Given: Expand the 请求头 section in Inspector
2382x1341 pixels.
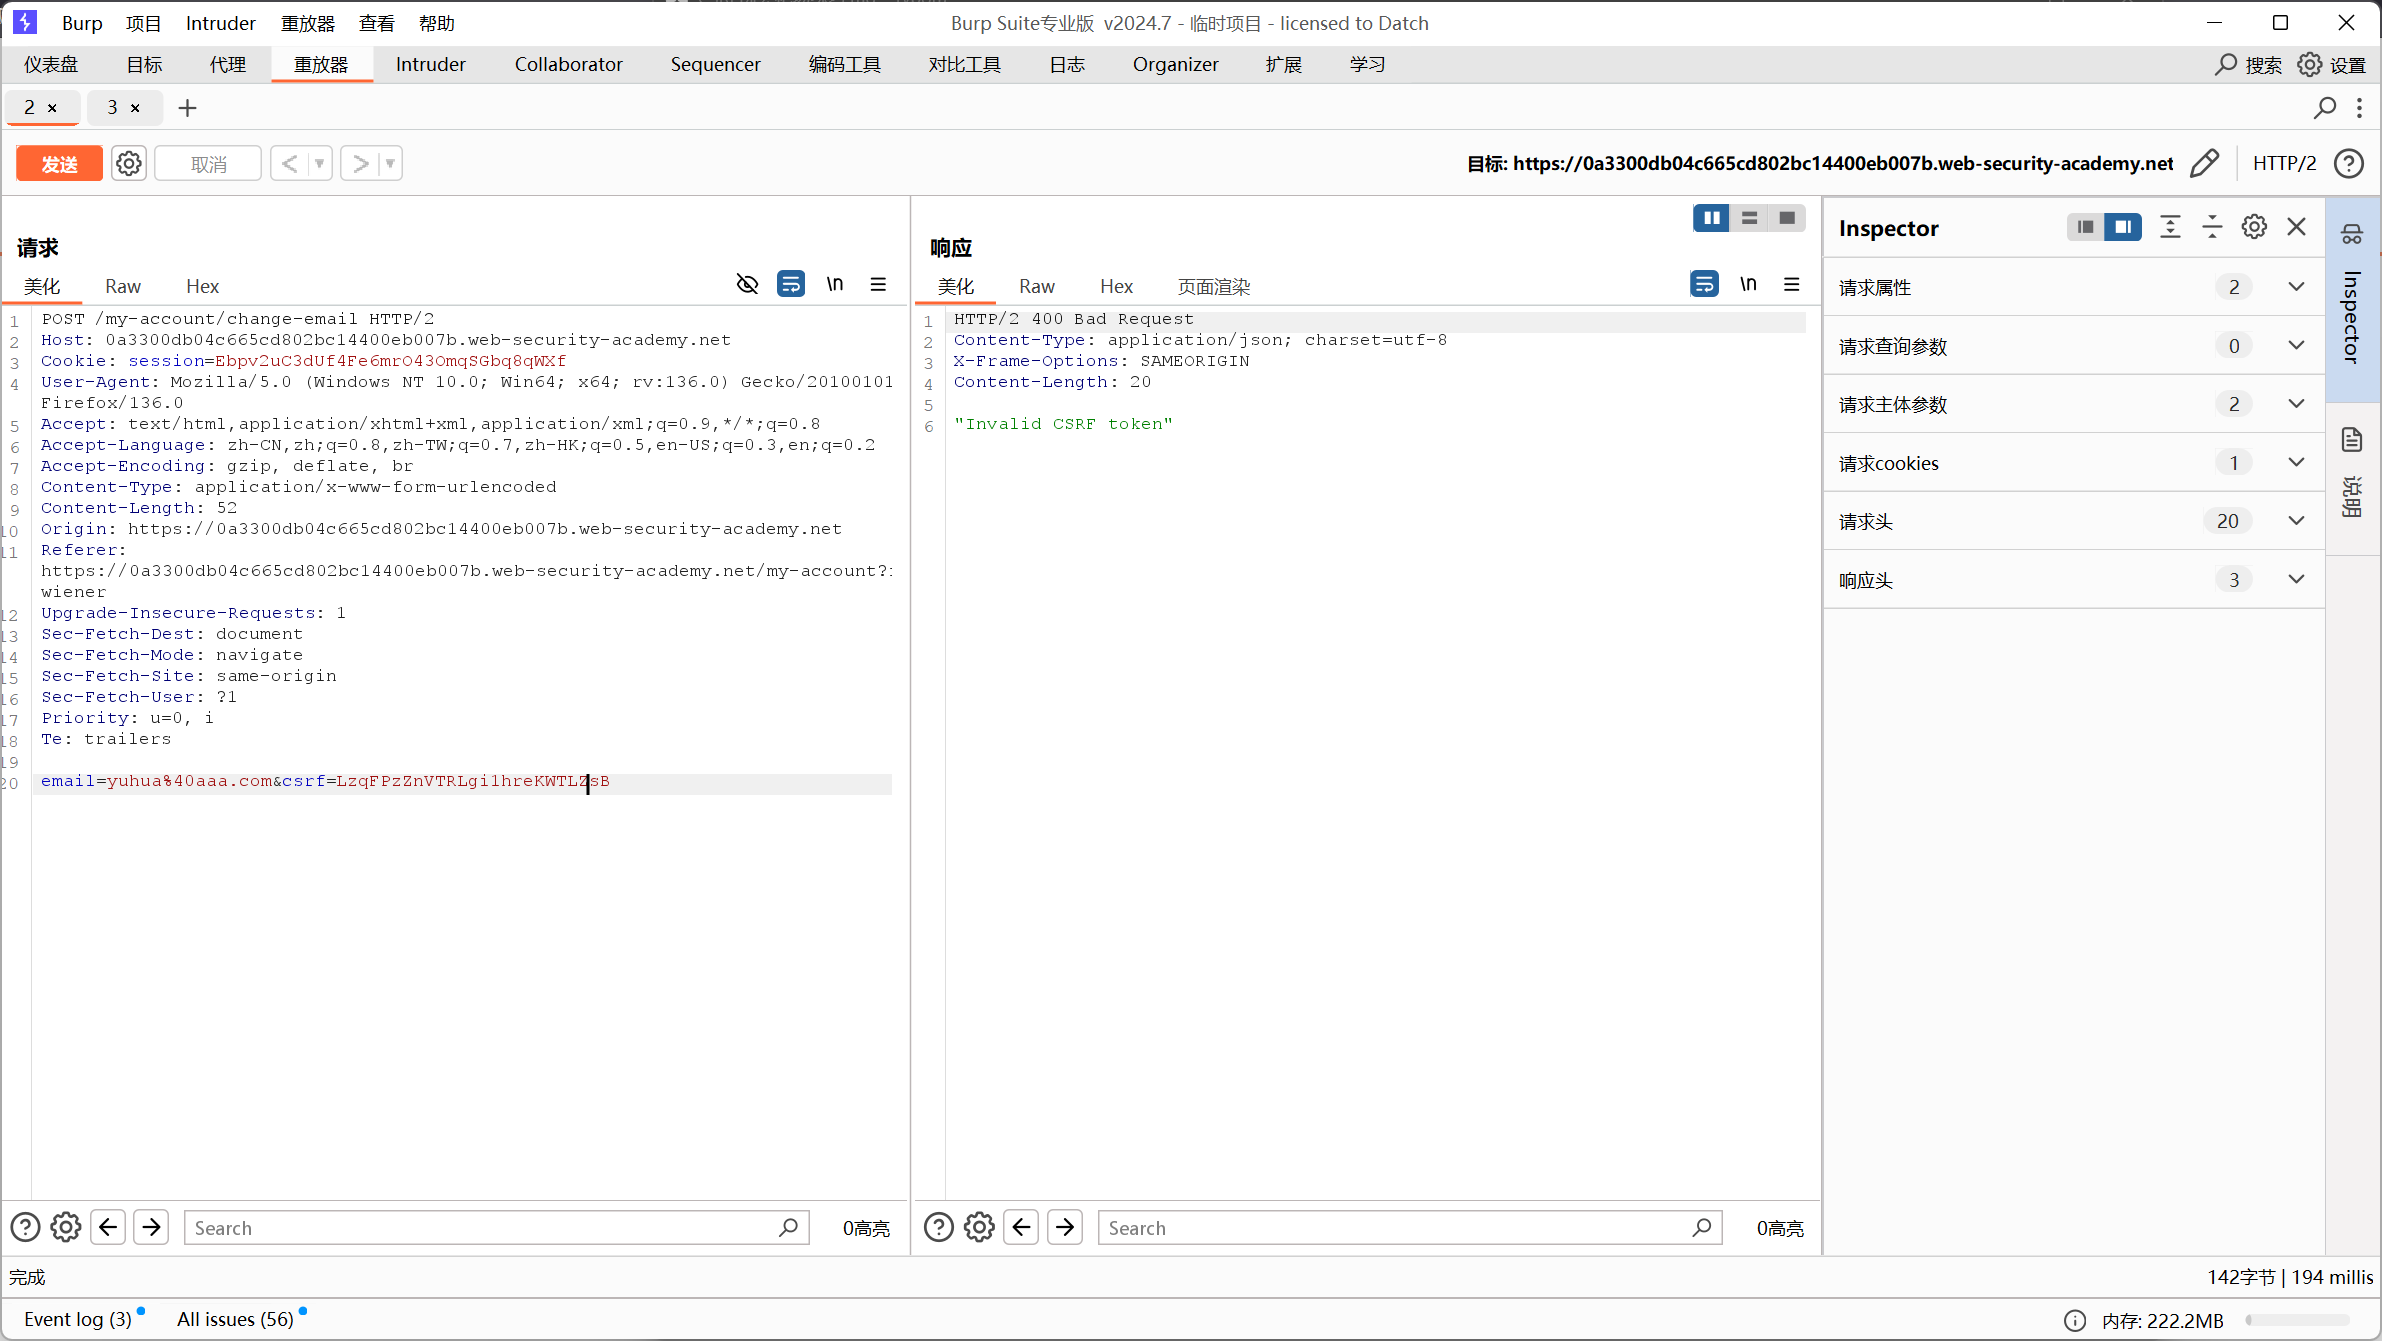Looking at the screenshot, I should point(2296,521).
